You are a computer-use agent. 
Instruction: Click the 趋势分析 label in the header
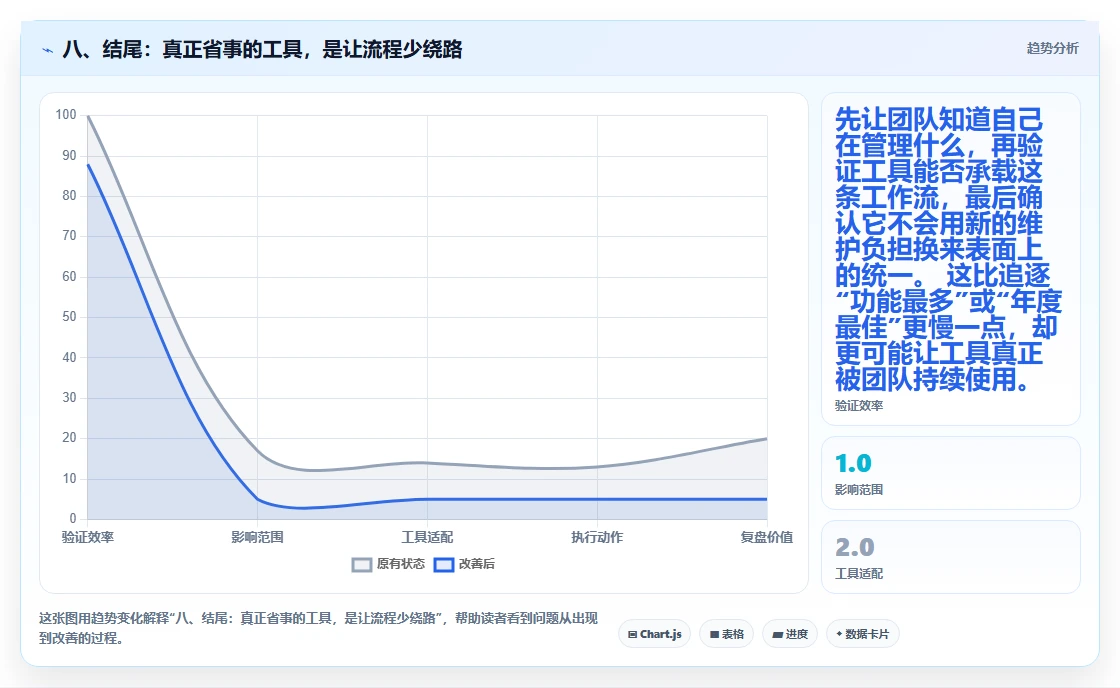(x=1052, y=49)
